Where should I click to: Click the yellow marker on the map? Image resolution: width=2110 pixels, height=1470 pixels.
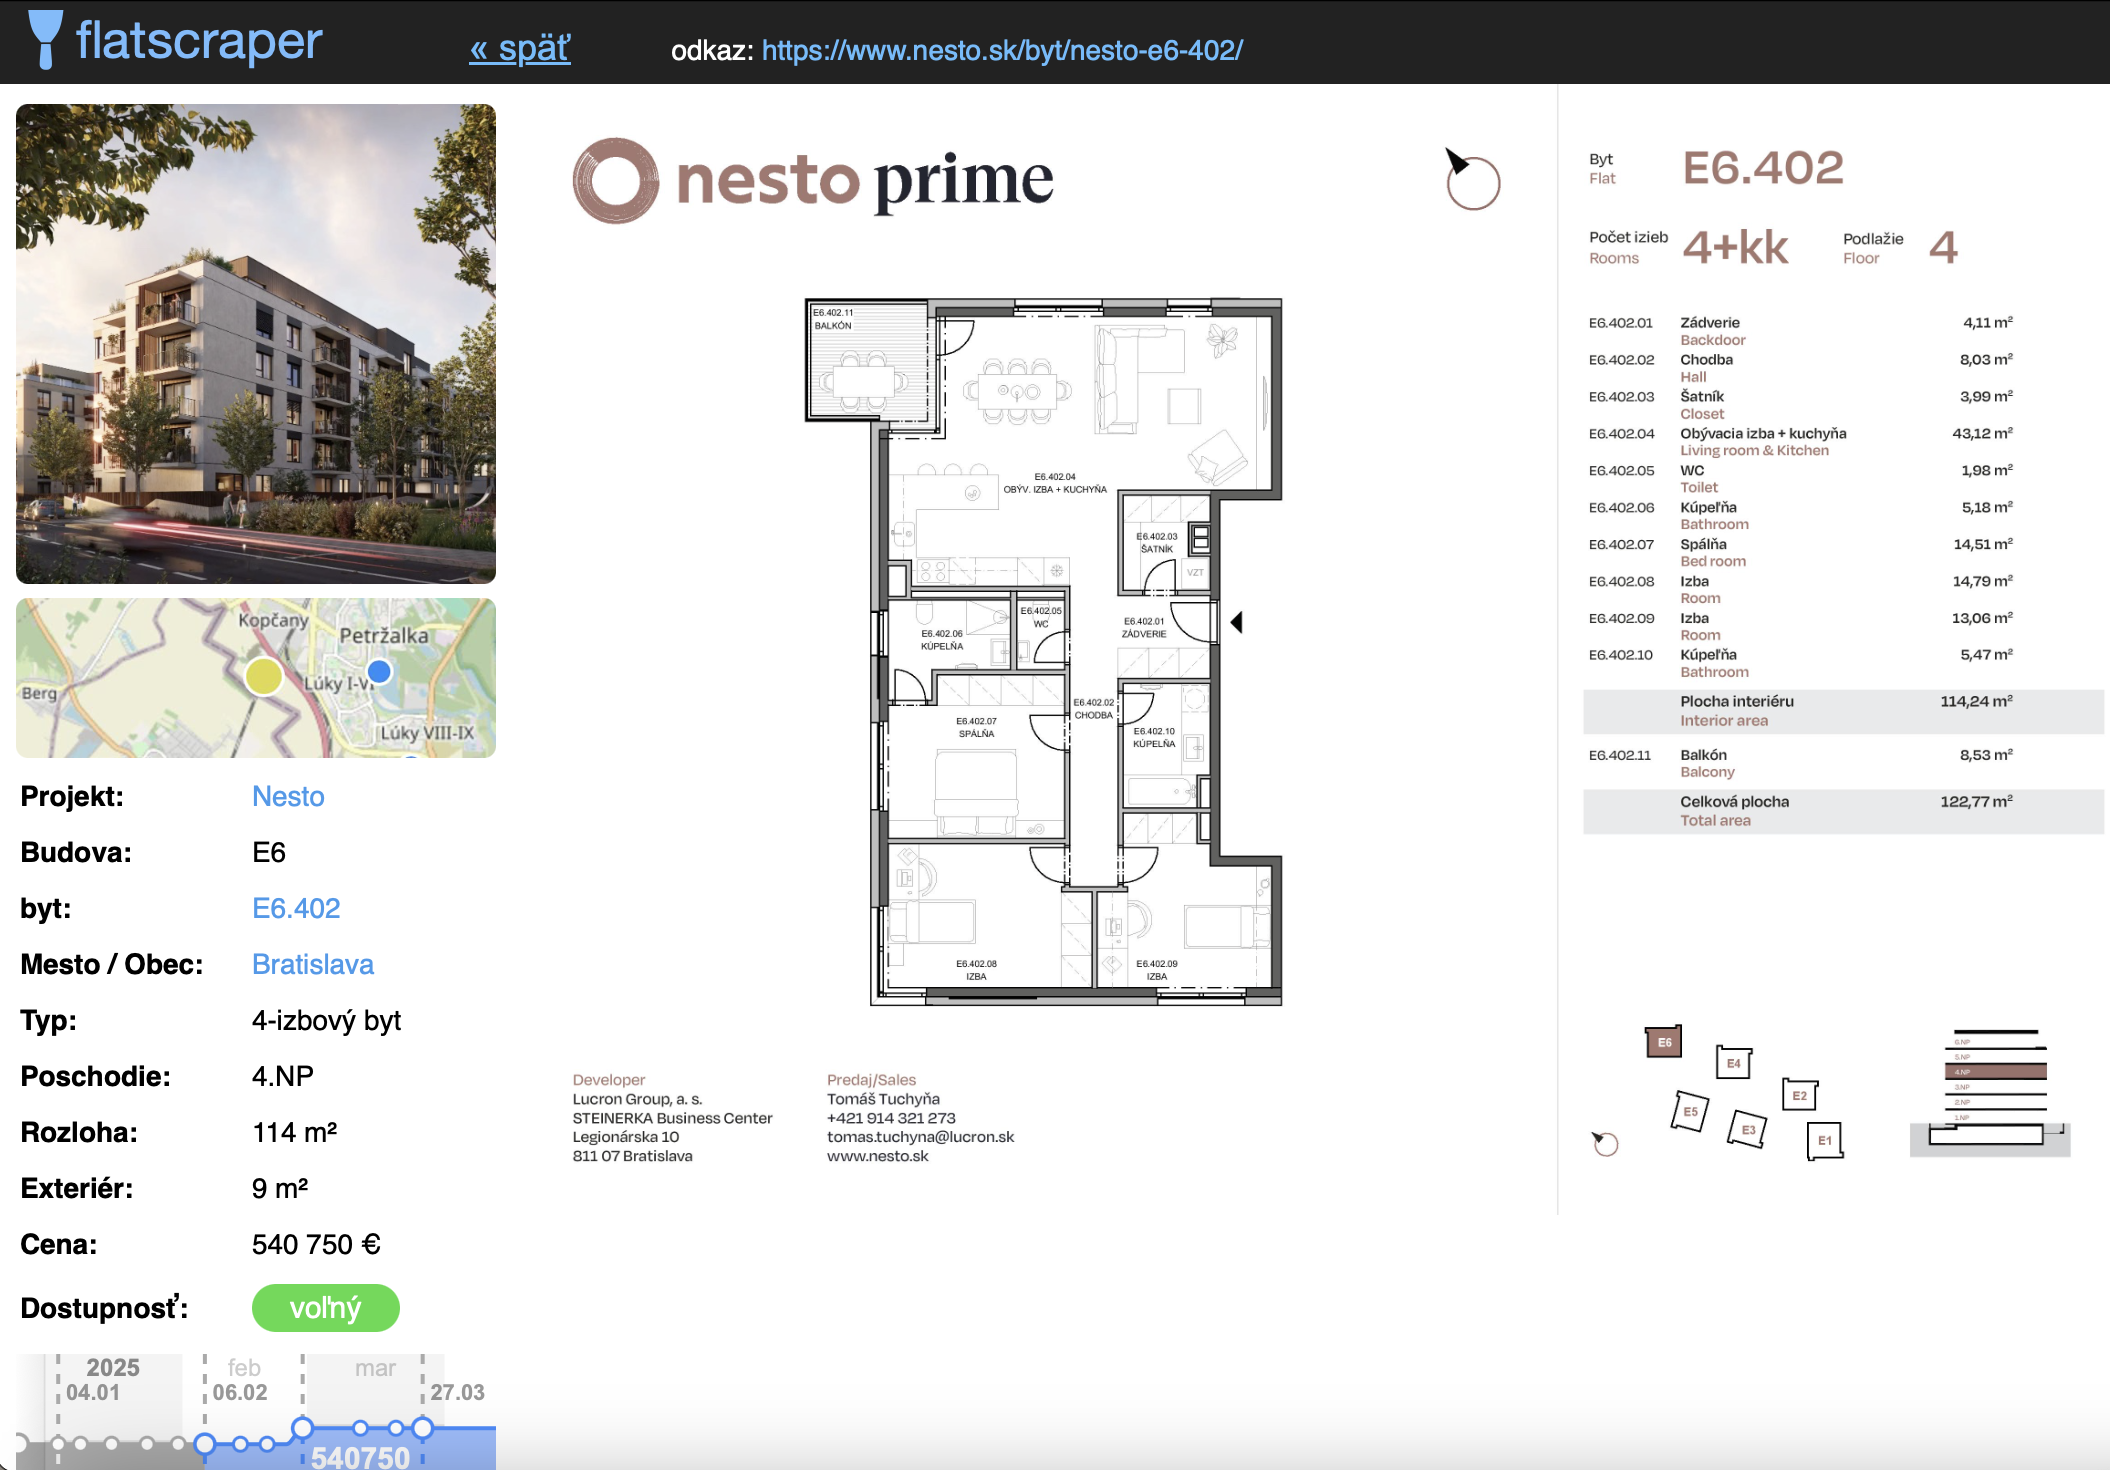[x=264, y=676]
